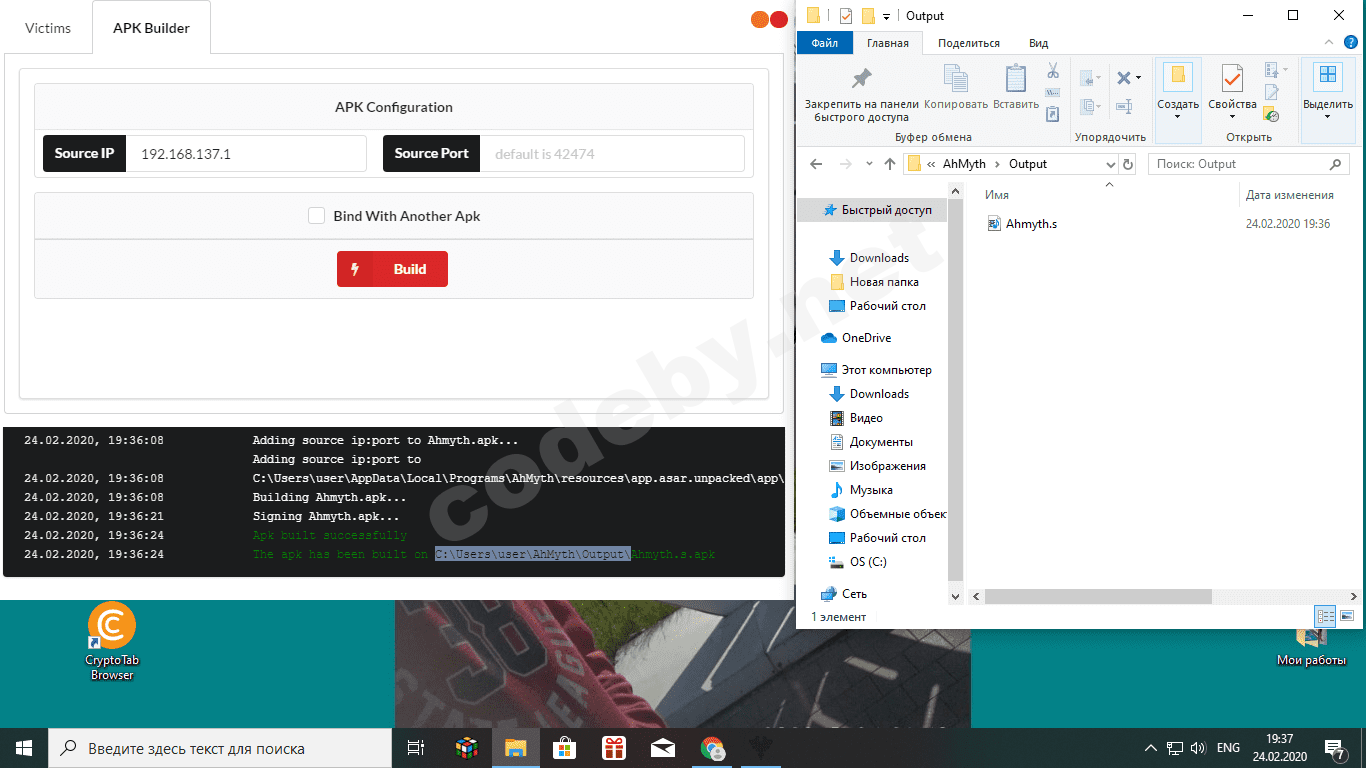
Task: Open the Rubik's cube taskbar app
Action: 467,748
